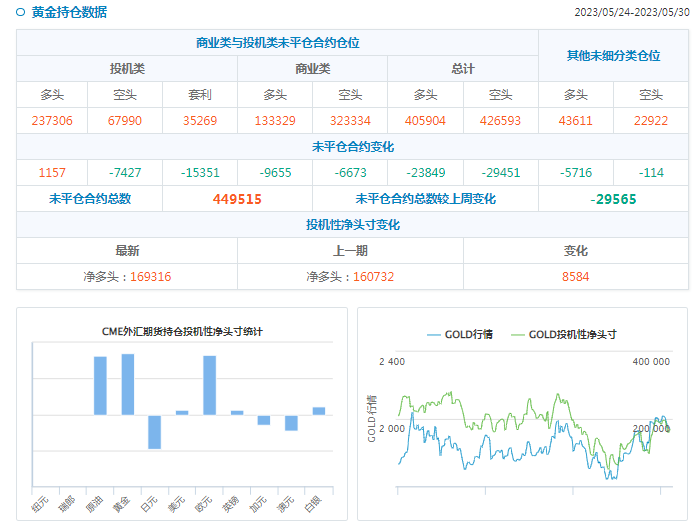Image resolution: width=692 pixels, height=524 pixels.
Task: Click the date range 2023/05/24-2023/05/30
Action: (x=631, y=13)
